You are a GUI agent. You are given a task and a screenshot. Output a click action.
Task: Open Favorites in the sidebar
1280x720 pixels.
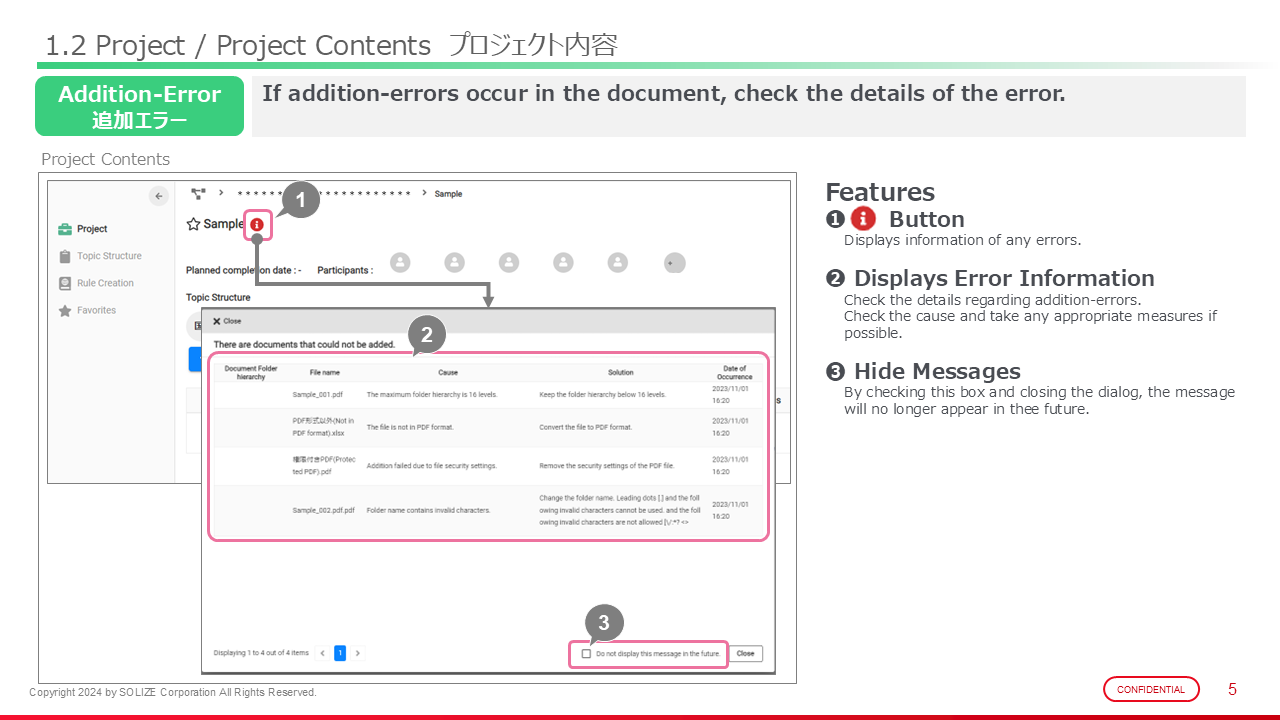click(96, 310)
